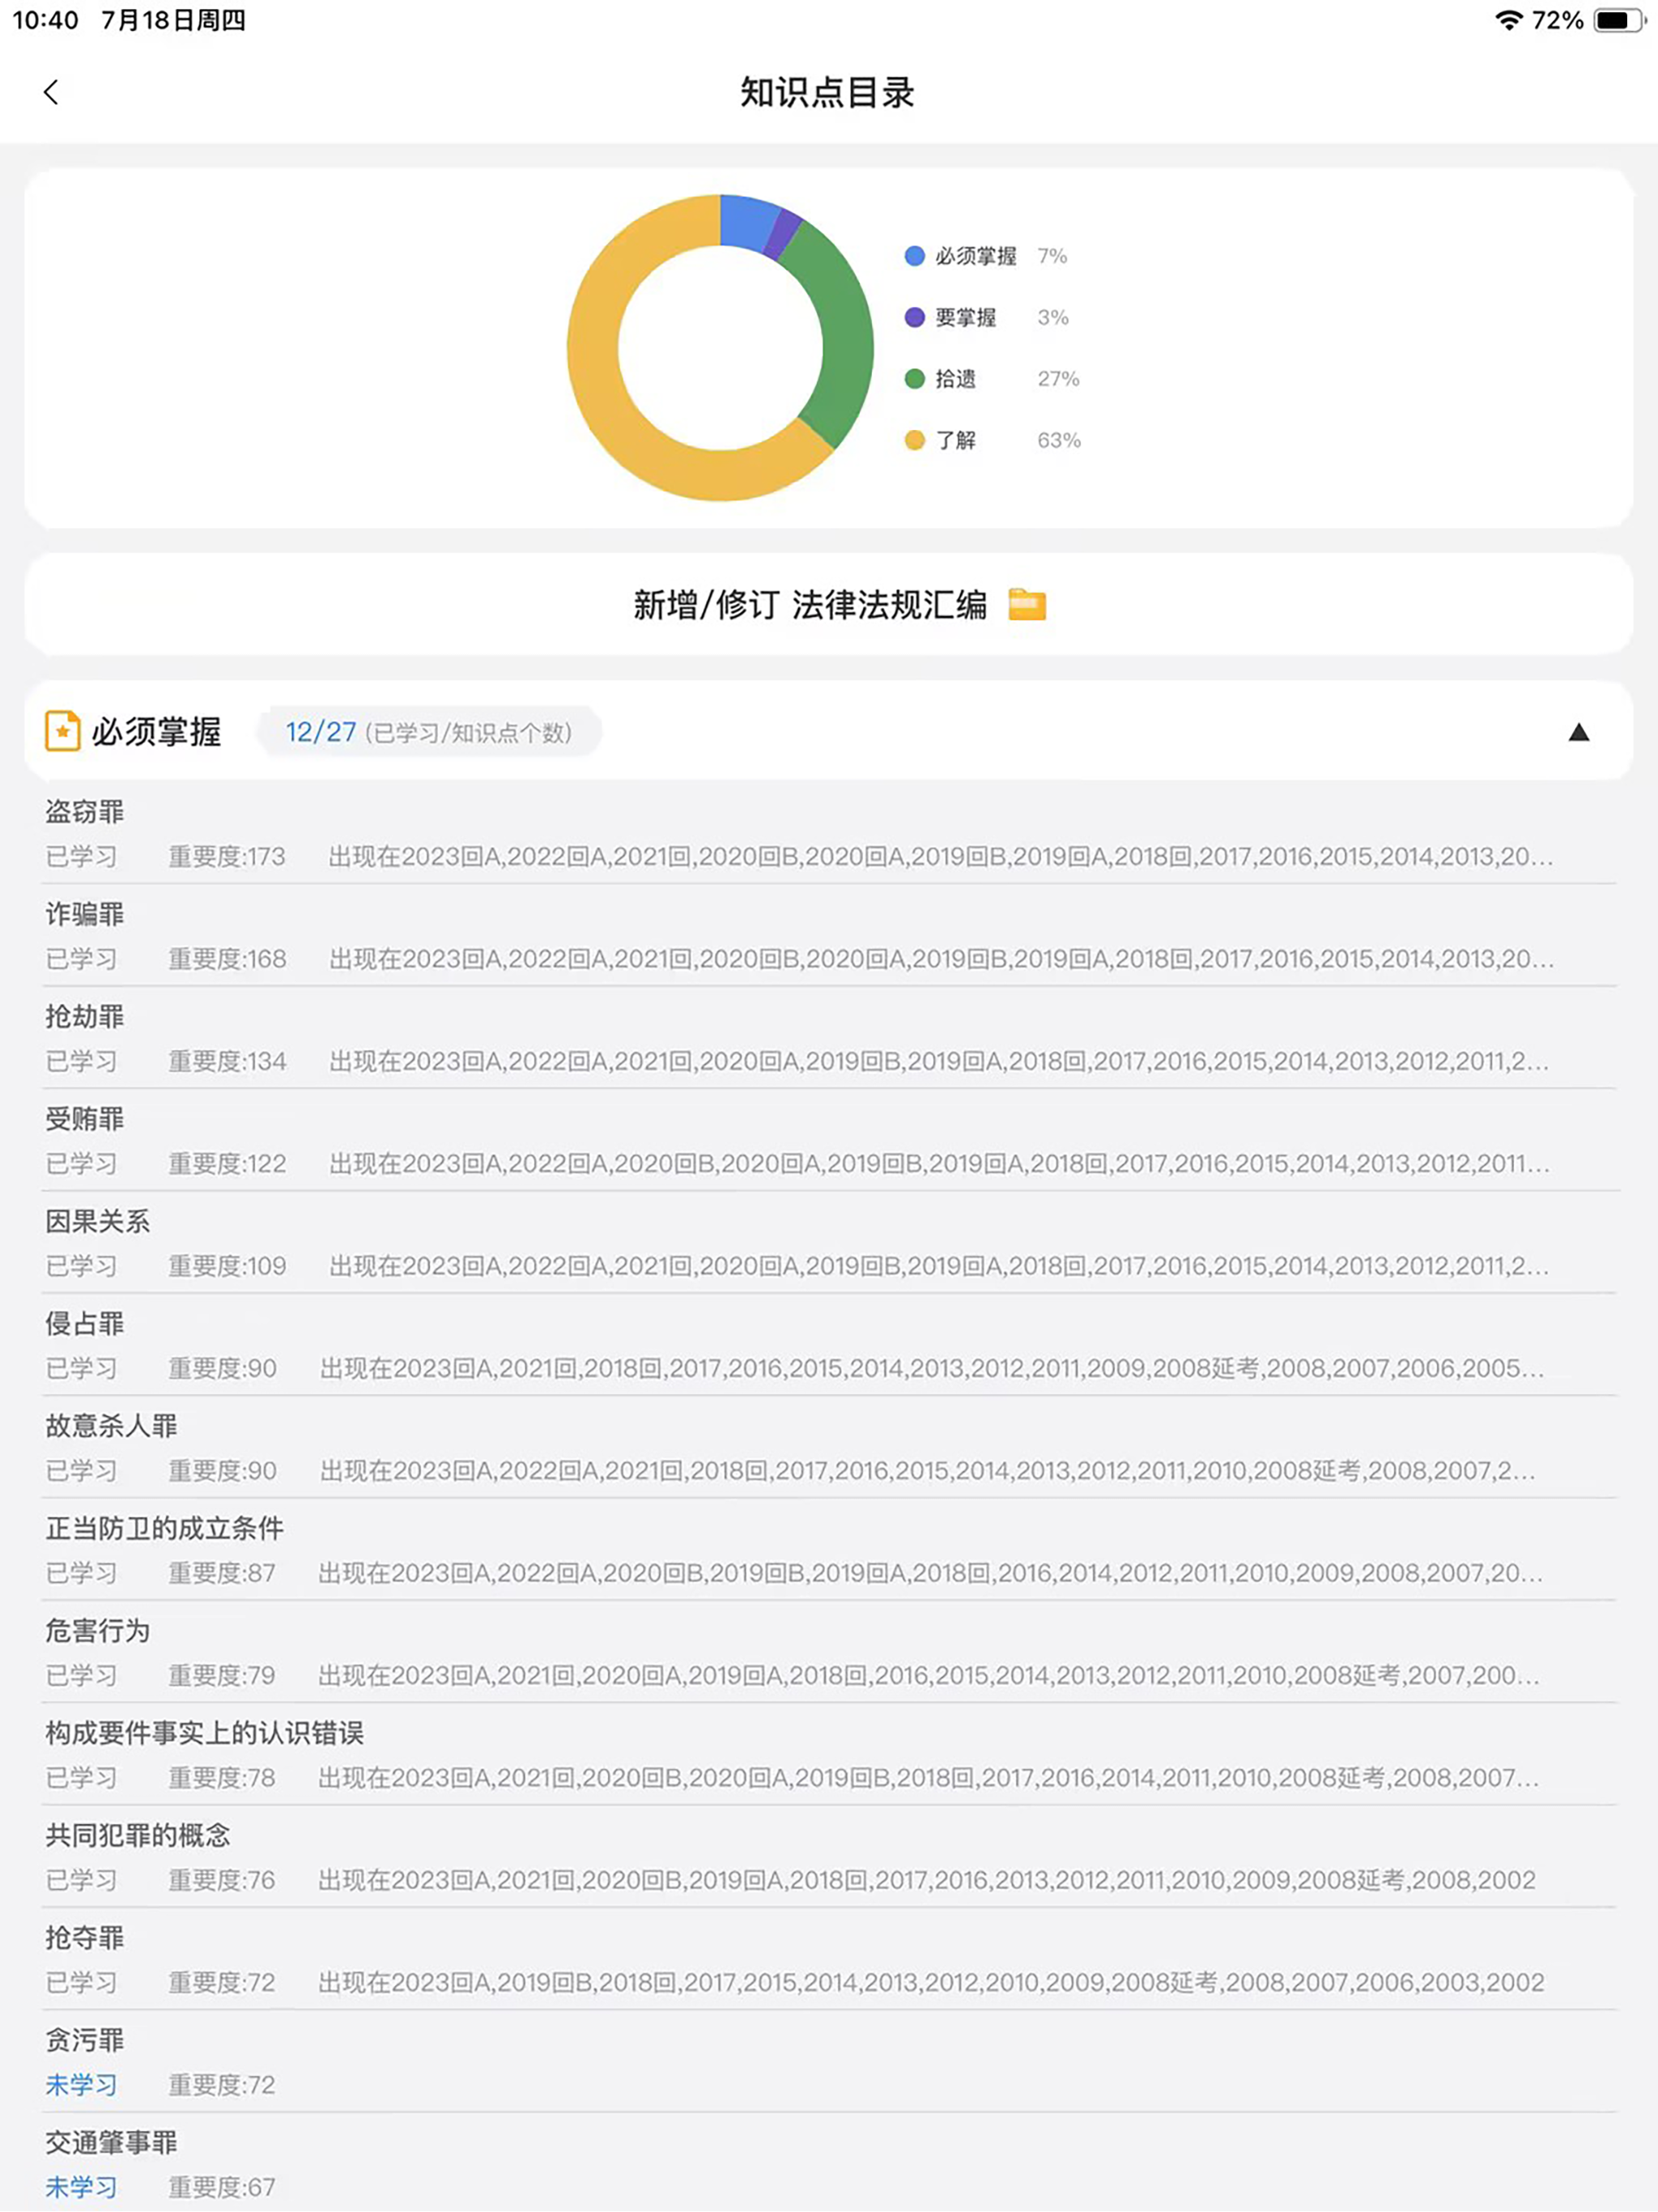Viewport: 1658px width, 2212px height.
Task: Tap the back arrow icon
Action: [x=51, y=92]
